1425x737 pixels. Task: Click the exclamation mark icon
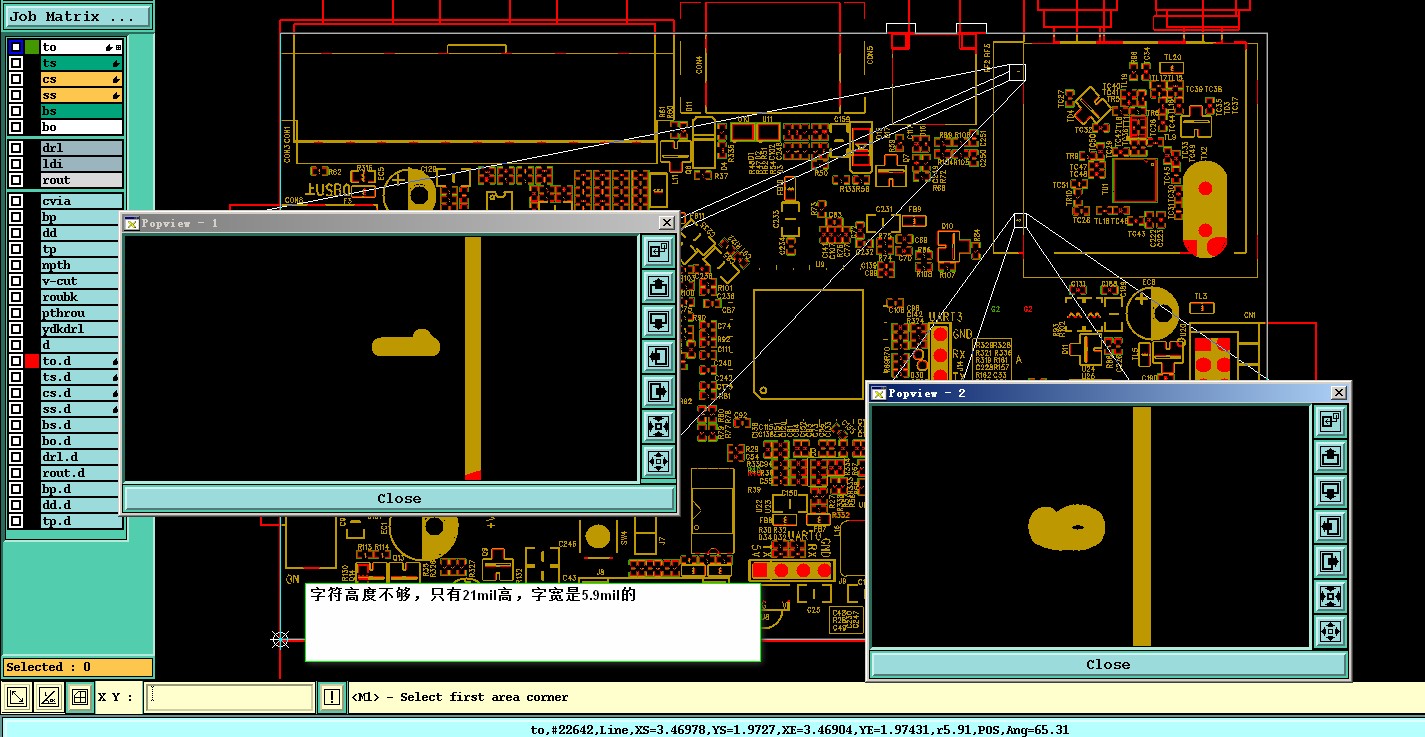pos(332,697)
